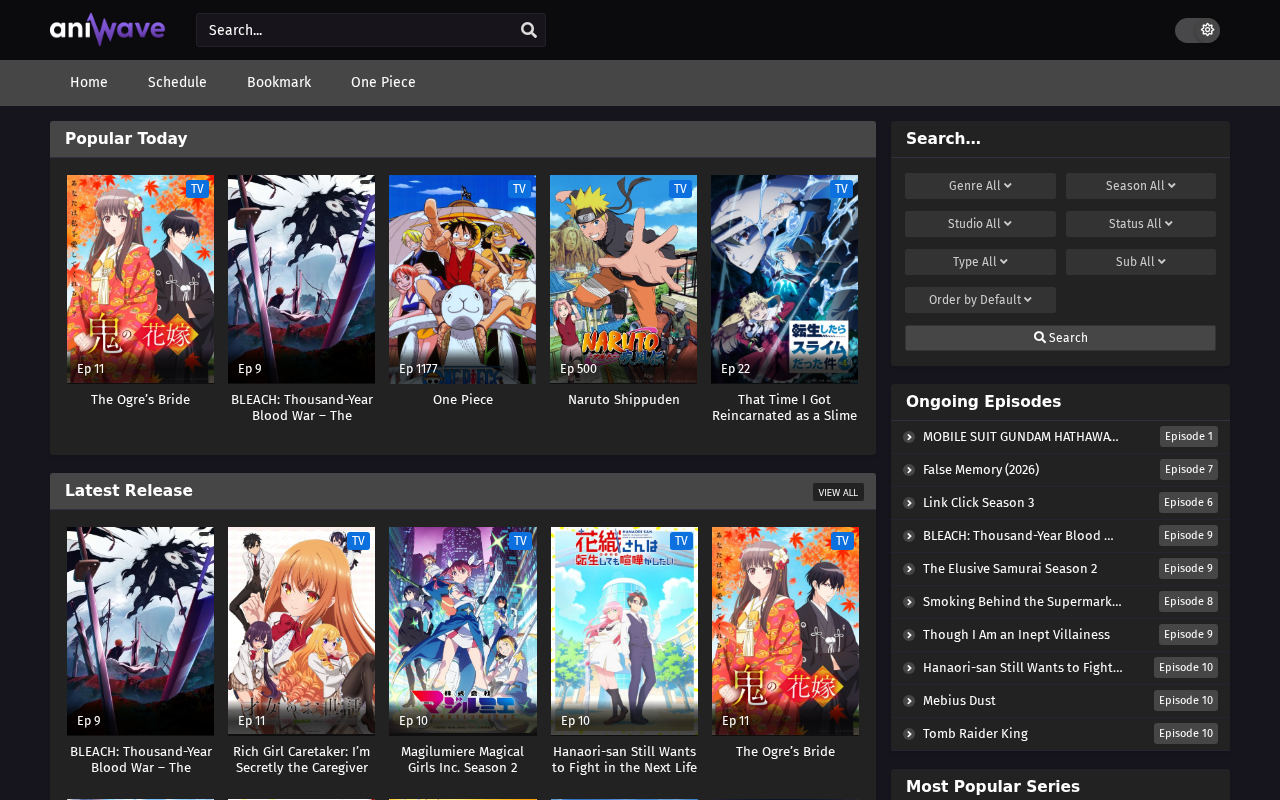Viewport: 1280px width, 800px height.
Task: Expand the Genre All dropdown
Action: click(x=980, y=186)
